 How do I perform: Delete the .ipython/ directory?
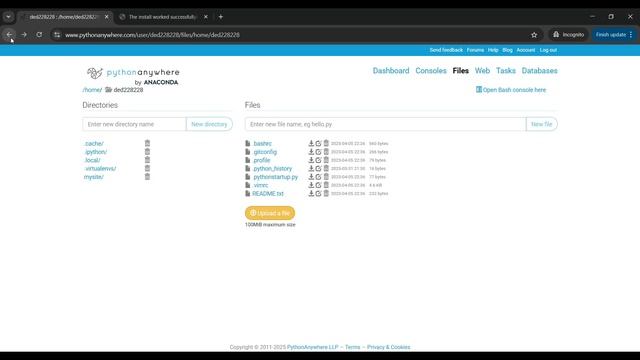147,151
